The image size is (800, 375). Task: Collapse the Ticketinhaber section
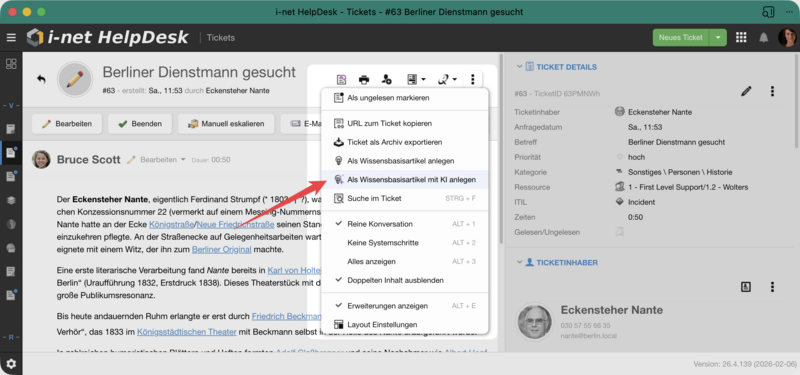(519, 262)
